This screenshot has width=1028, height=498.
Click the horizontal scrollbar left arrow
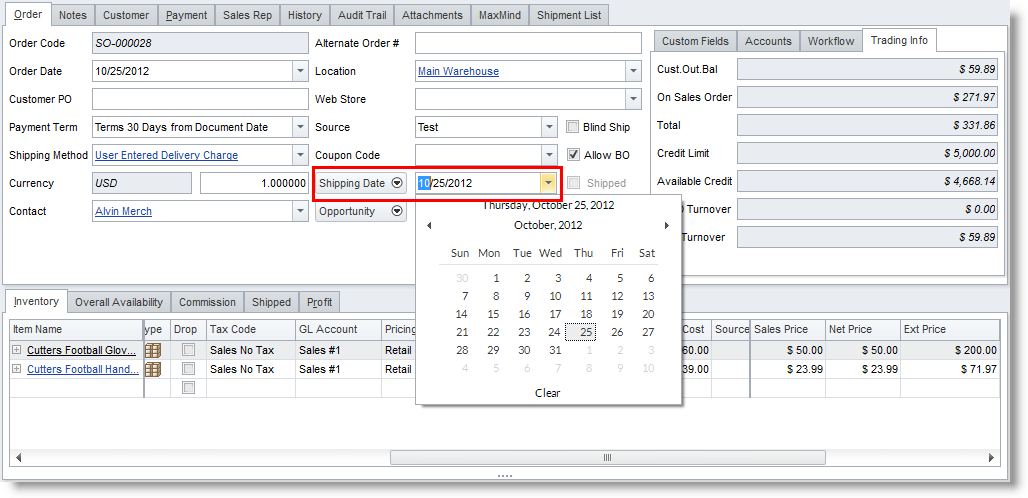point(18,457)
